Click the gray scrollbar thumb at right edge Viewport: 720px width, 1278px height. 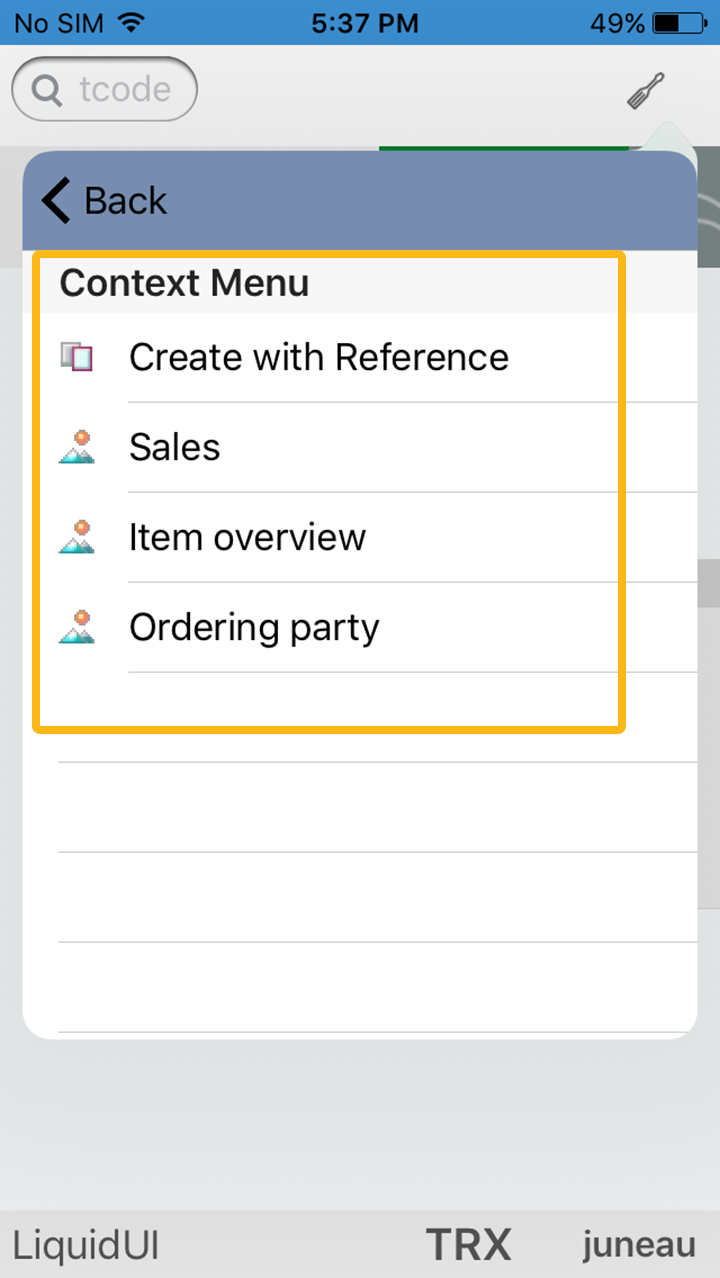pyautogui.click(x=708, y=583)
